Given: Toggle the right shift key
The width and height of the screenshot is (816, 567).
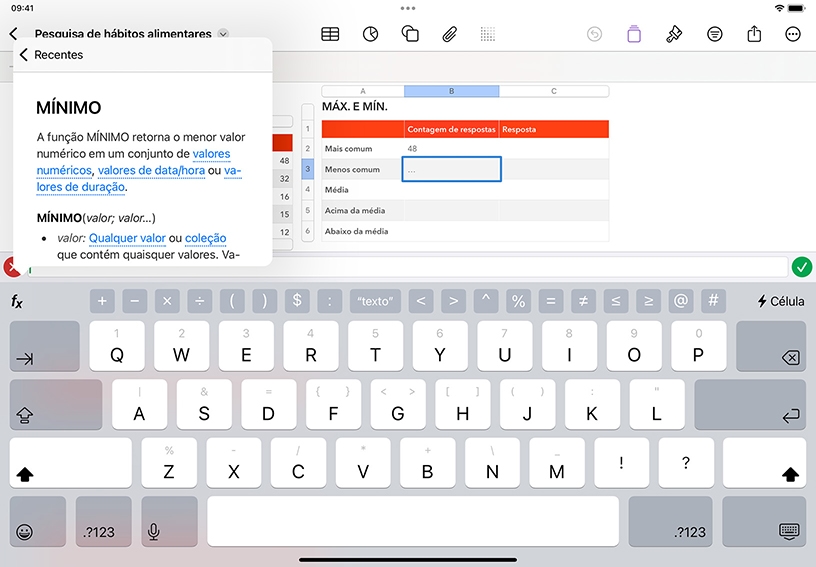Looking at the screenshot, I should (764, 462).
